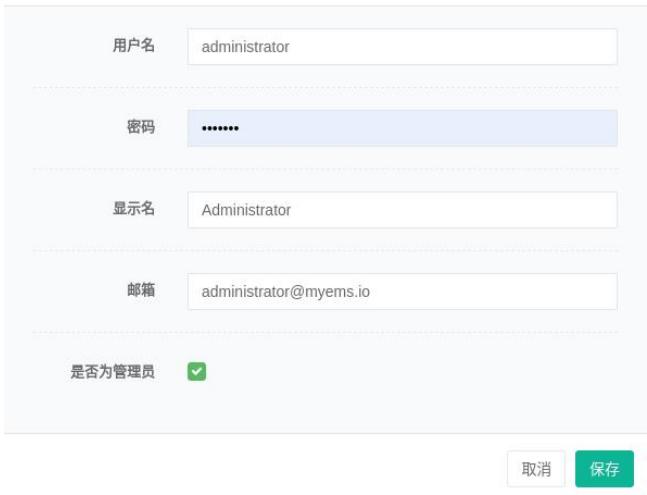
Task: Focus the 密码 password field
Action: coord(402,128)
